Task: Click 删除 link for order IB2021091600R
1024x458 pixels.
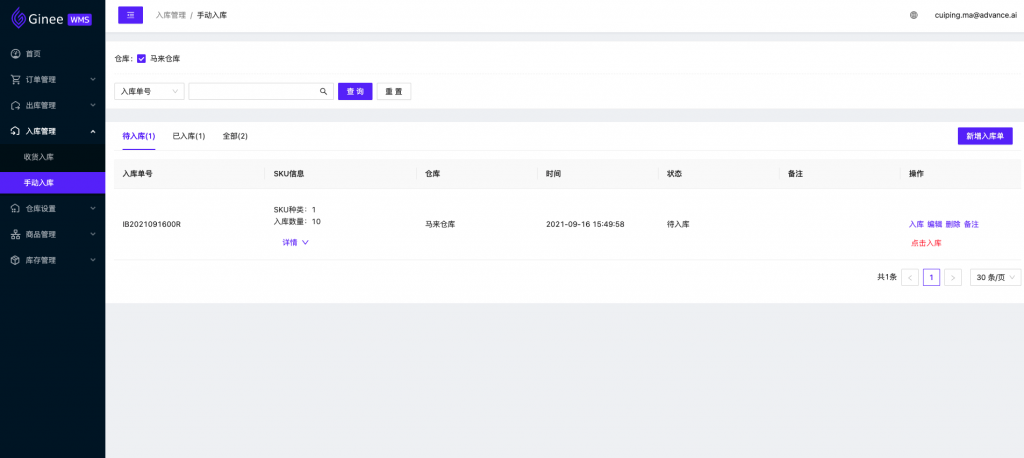Action: (x=953, y=224)
